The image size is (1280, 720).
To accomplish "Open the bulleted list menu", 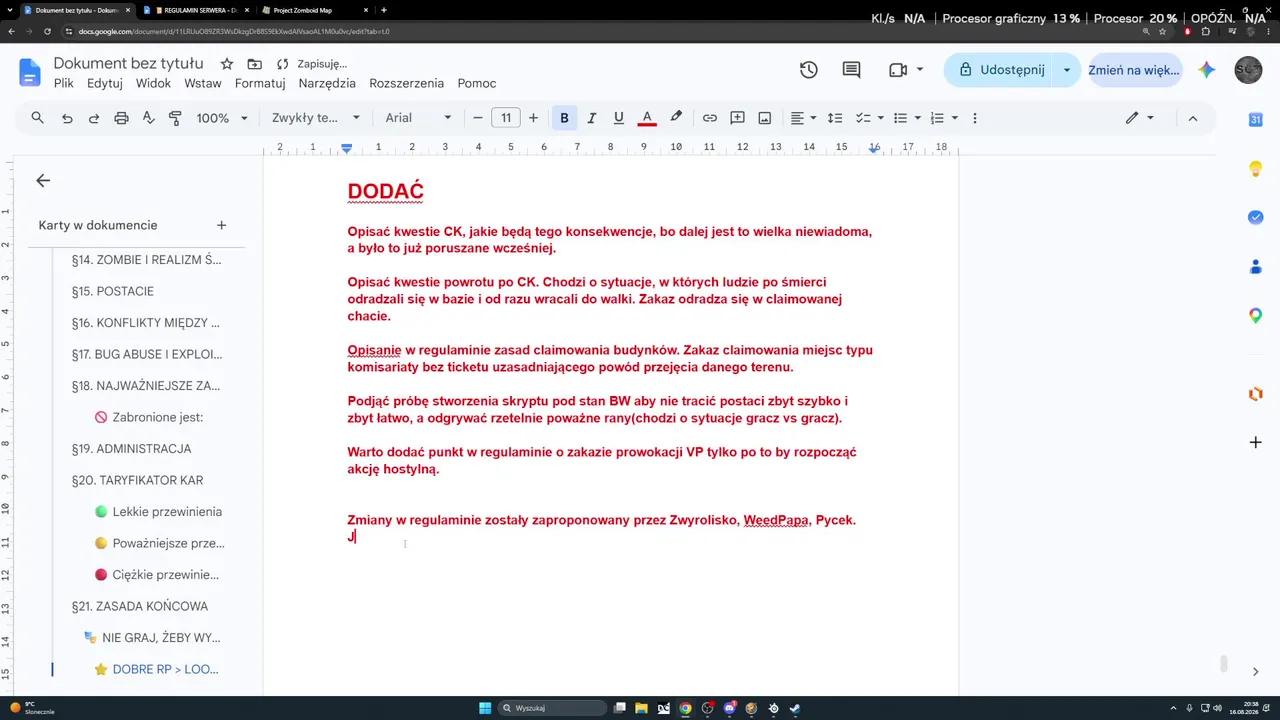I will pyautogui.click(x=906, y=118).
